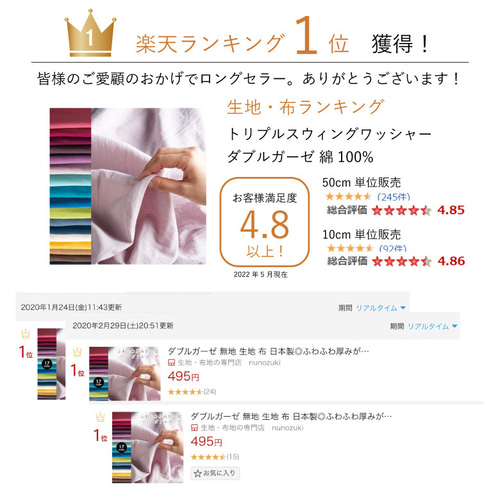Click the large gold crown number one icon
This screenshot has height=500, width=500.
tap(90, 33)
